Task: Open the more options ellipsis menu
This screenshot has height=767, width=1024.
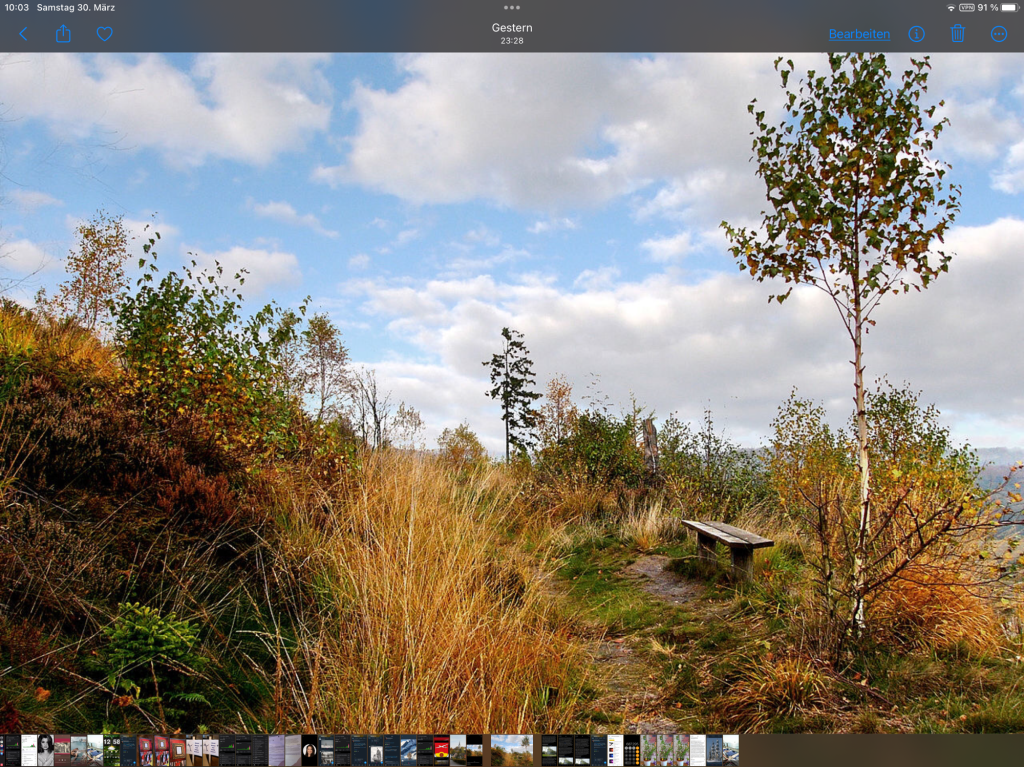Action: (x=998, y=34)
